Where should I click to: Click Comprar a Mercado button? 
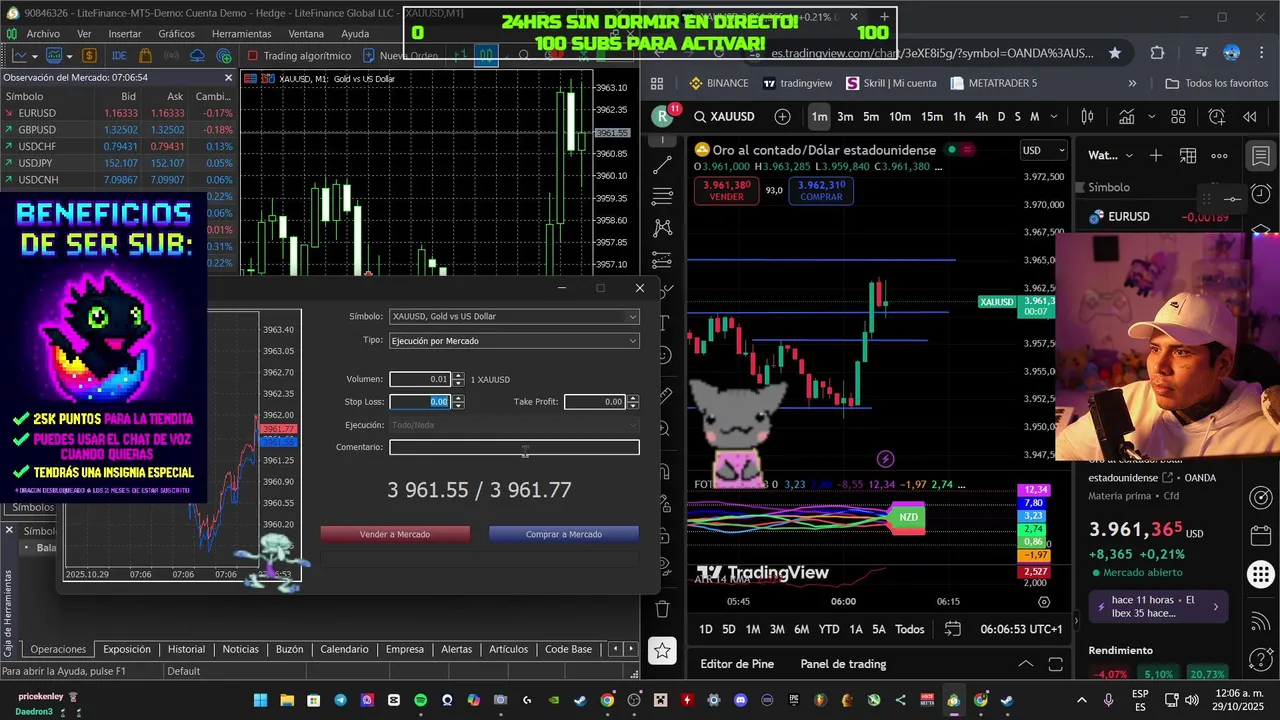[x=564, y=534]
